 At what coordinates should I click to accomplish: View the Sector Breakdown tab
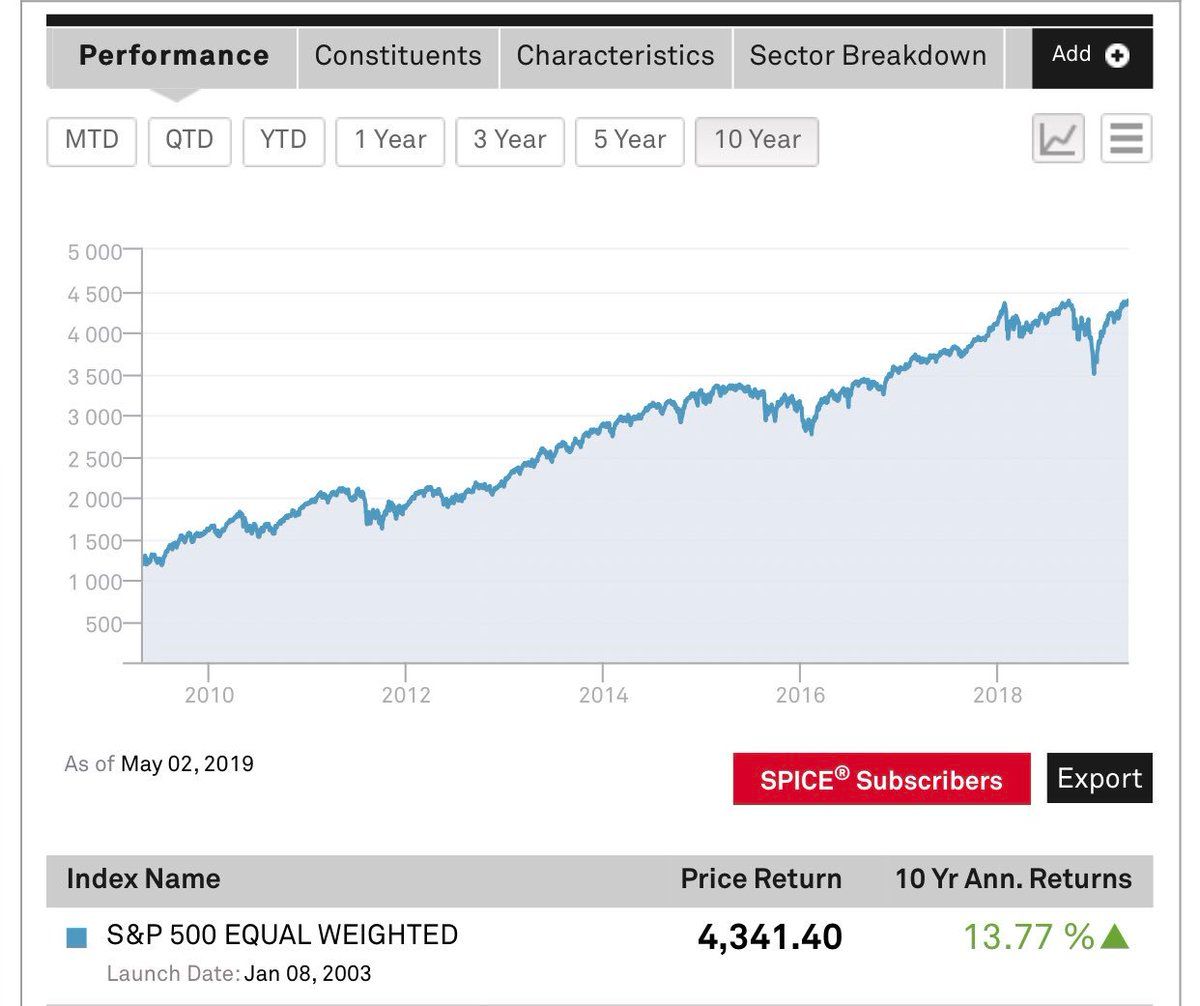pyautogui.click(x=867, y=56)
